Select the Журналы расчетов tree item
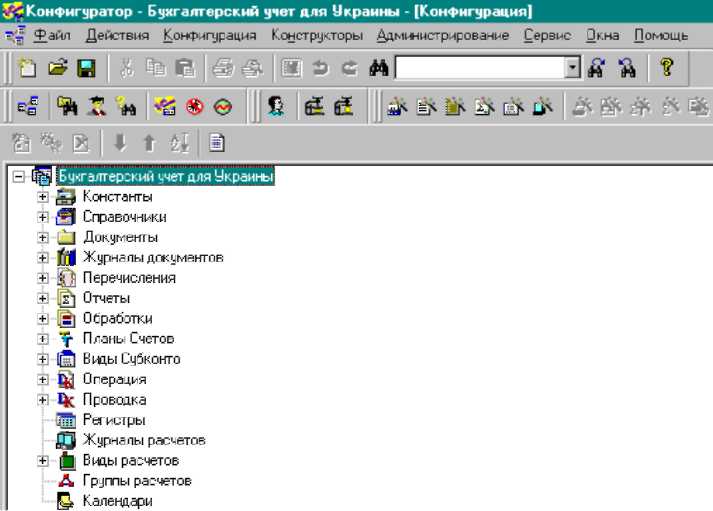This screenshot has height=511, width=713. [x=144, y=440]
